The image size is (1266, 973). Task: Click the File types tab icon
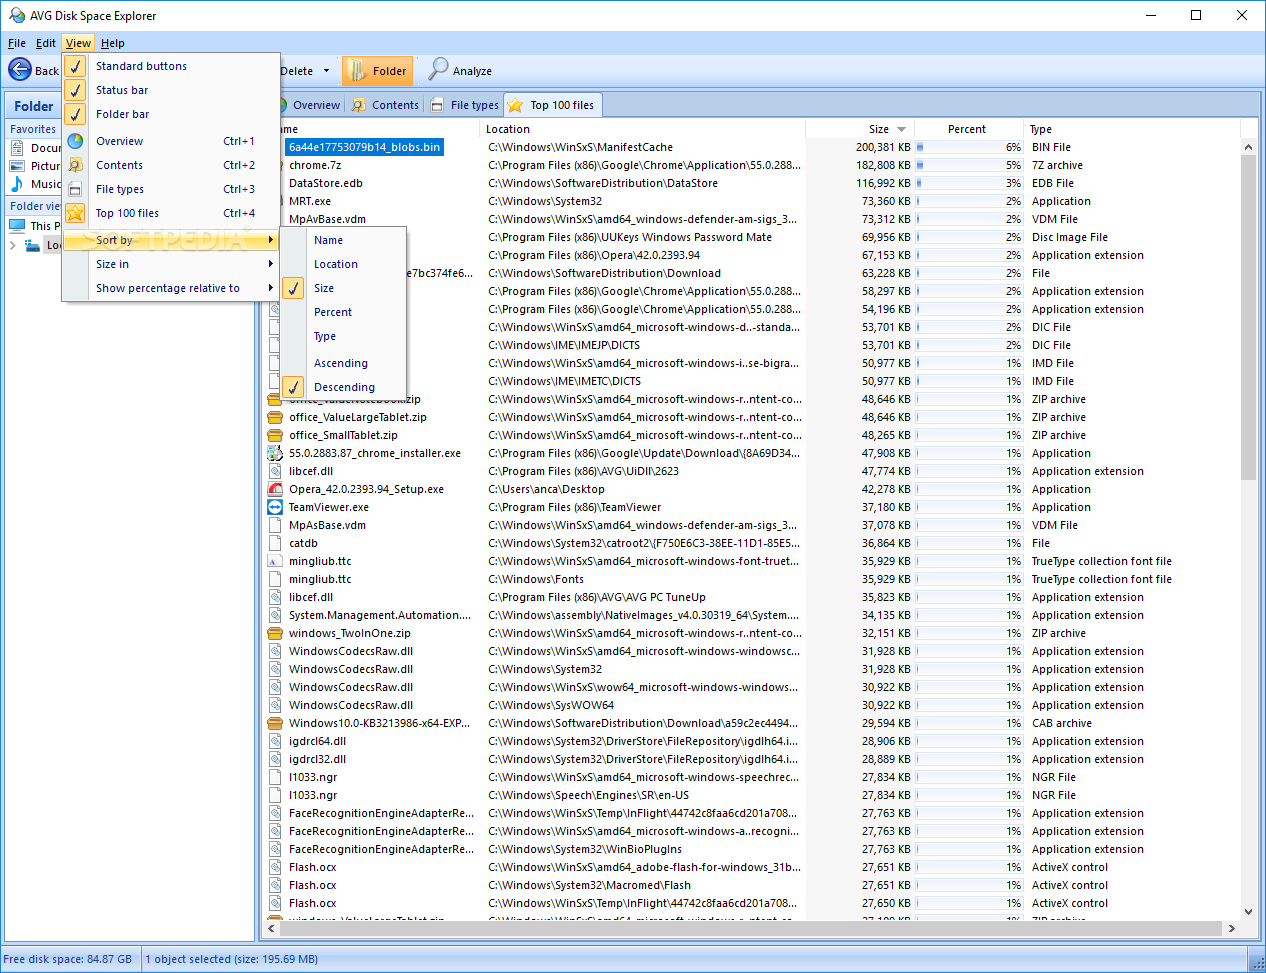click(x=437, y=105)
